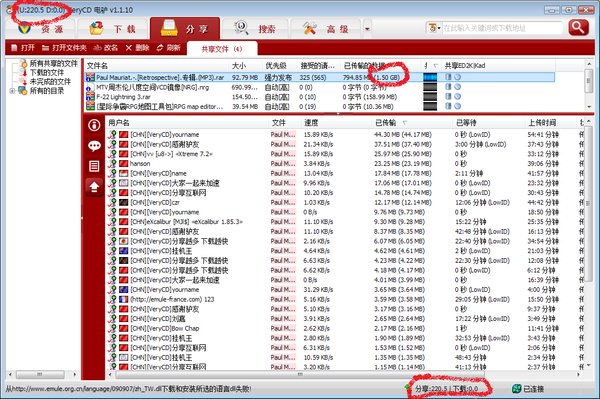Expand the arrow dropdown beside 高级

367,29
